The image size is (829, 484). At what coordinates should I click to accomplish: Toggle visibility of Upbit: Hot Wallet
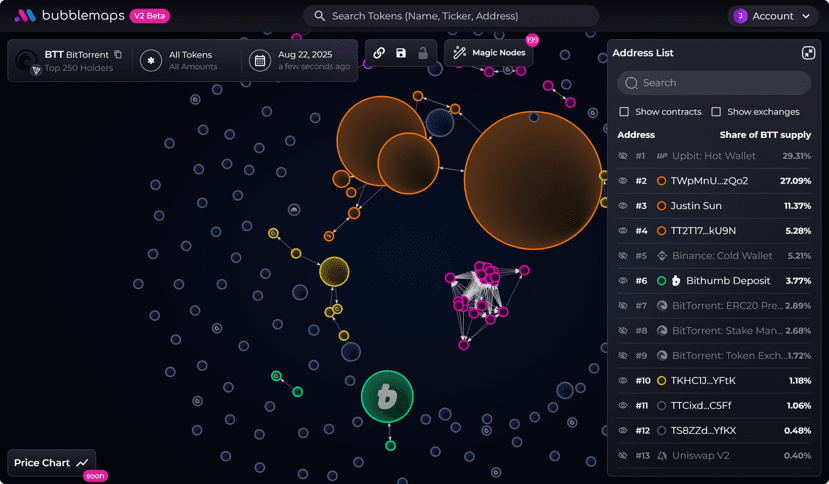pyautogui.click(x=623, y=156)
